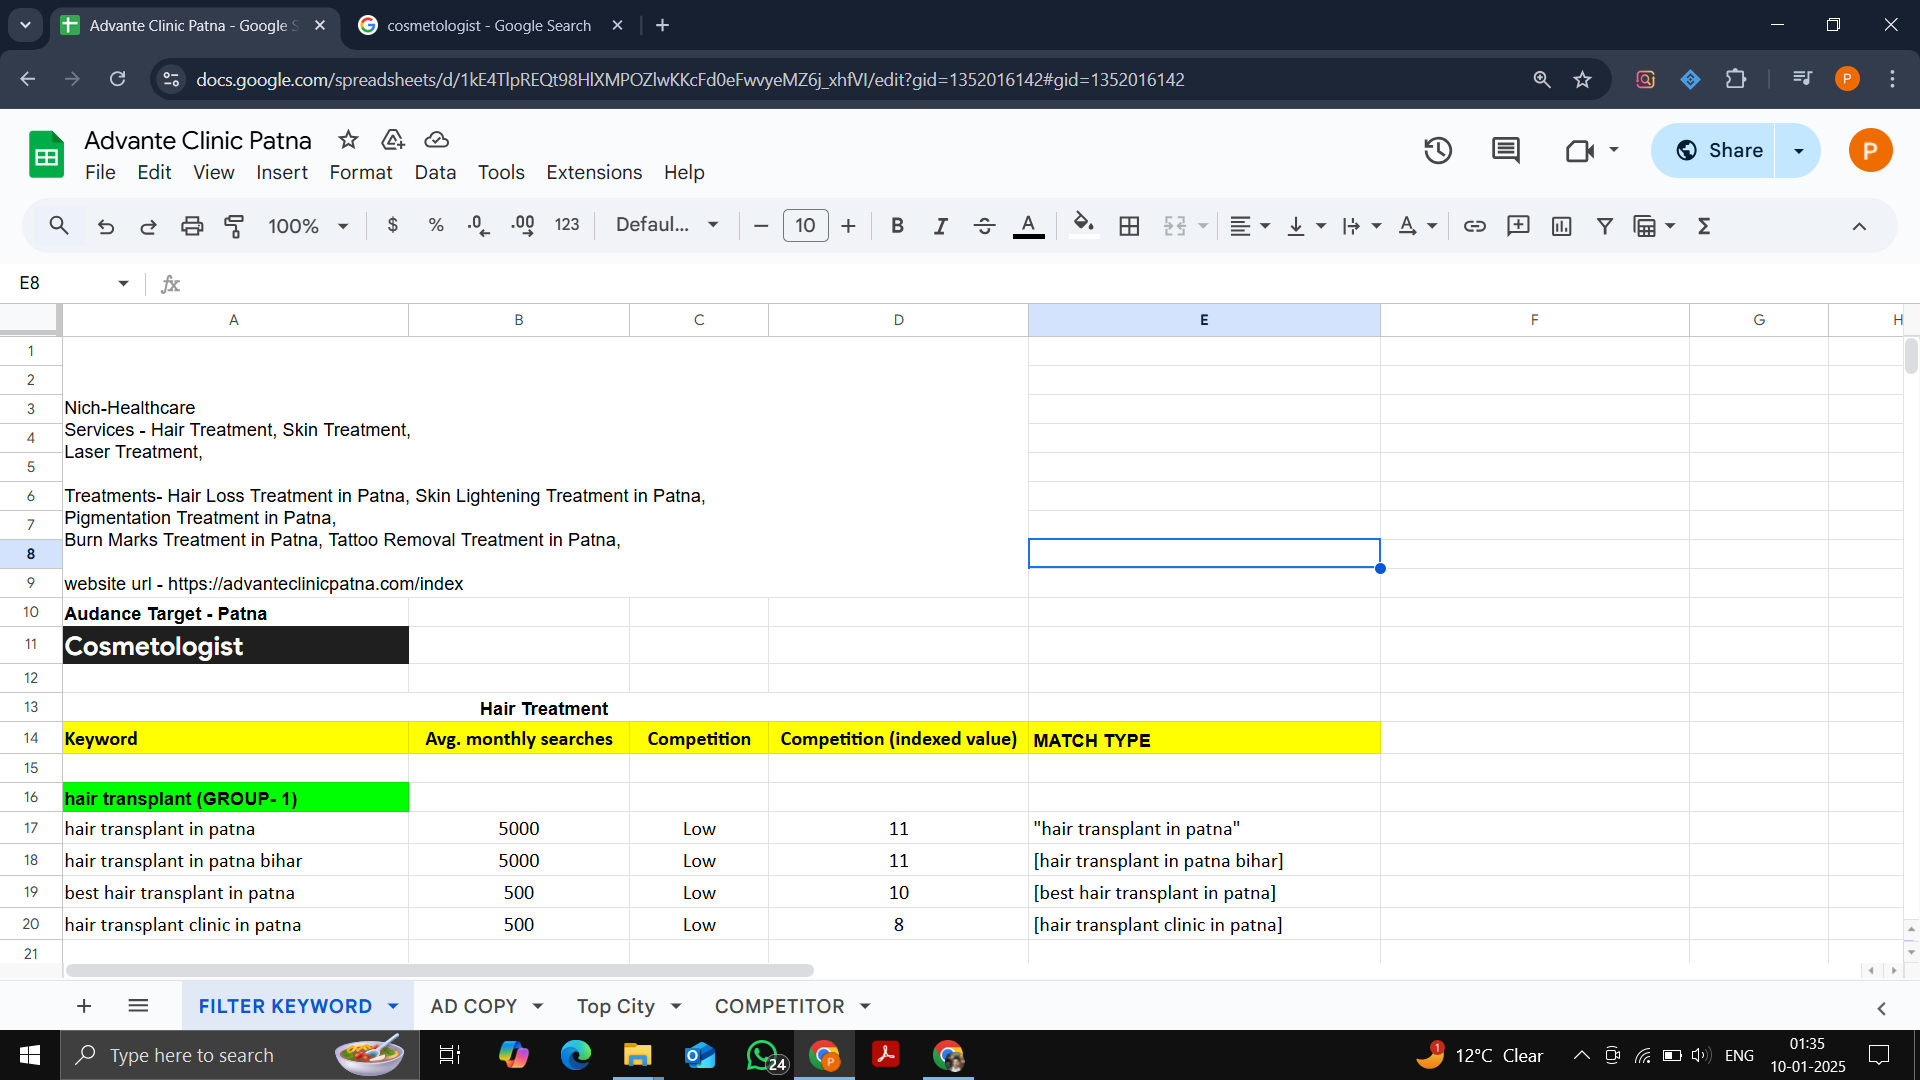Click the Insert link icon
The image size is (1920, 1080).
coord(1474,226)
